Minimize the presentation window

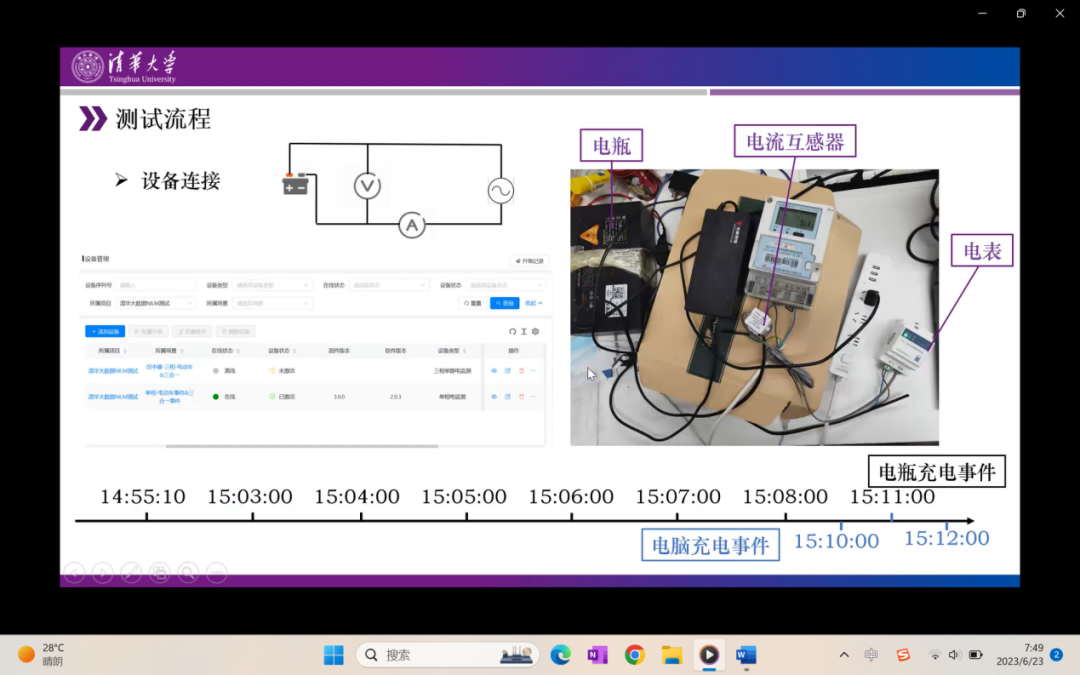click(982, 13)
